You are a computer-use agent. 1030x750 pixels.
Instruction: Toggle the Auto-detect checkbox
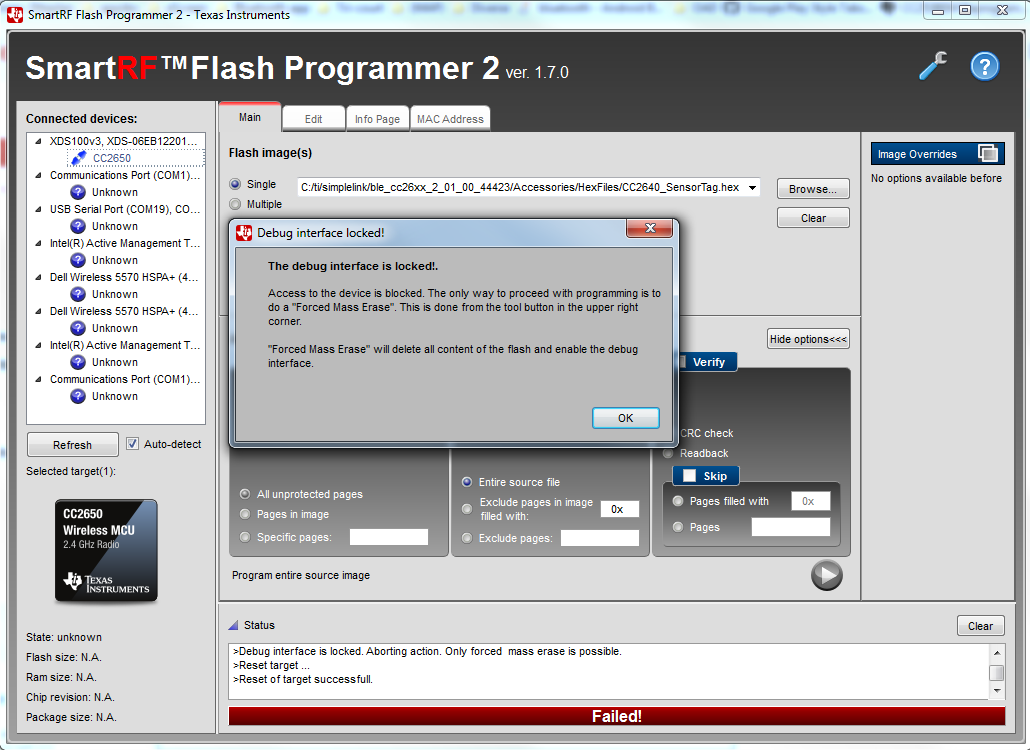pos(132,444)
